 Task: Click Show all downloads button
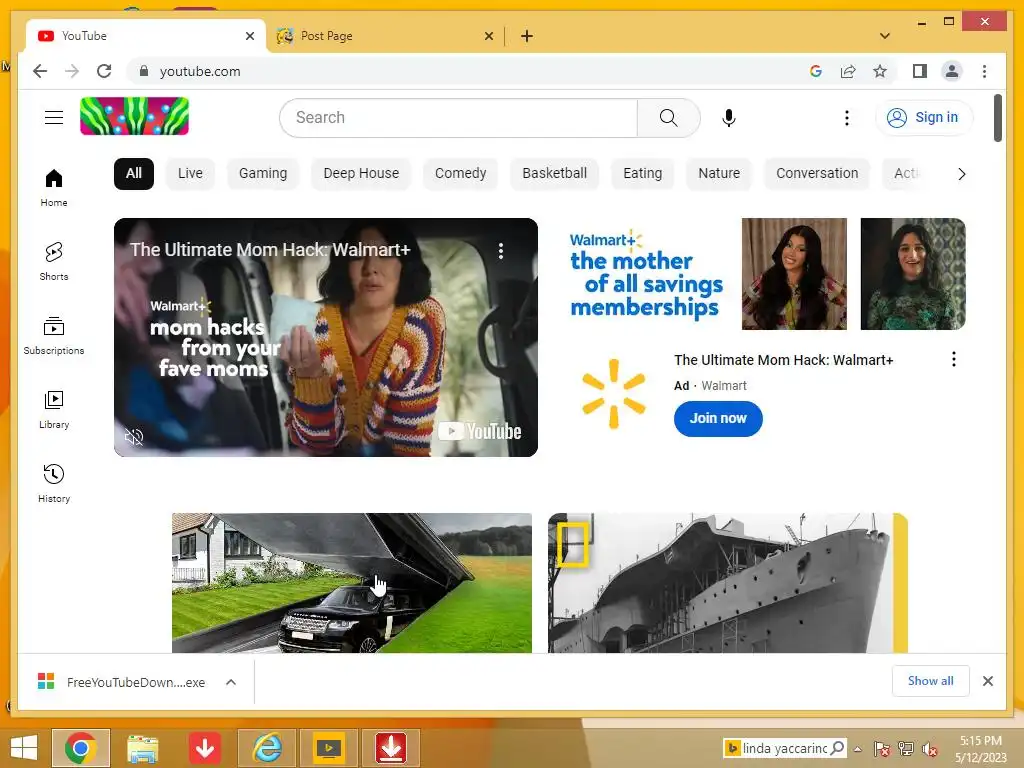click(x=930, y=681)
